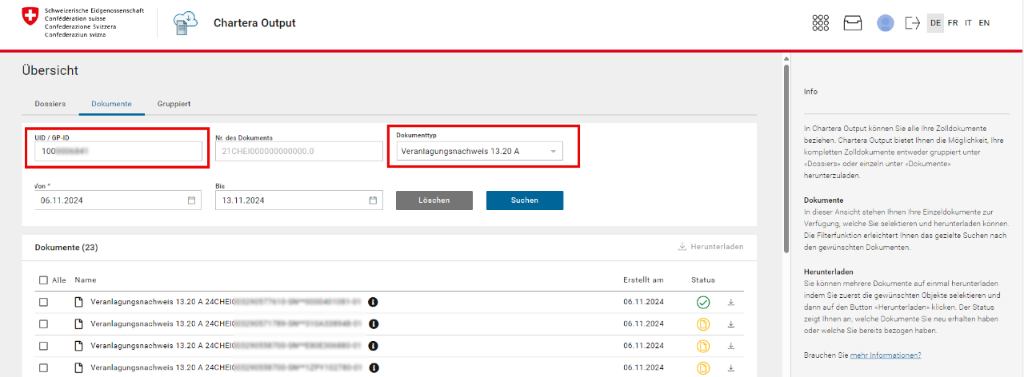
Task: Focus the Nr. des Dokuments input field
Action: 298,151
